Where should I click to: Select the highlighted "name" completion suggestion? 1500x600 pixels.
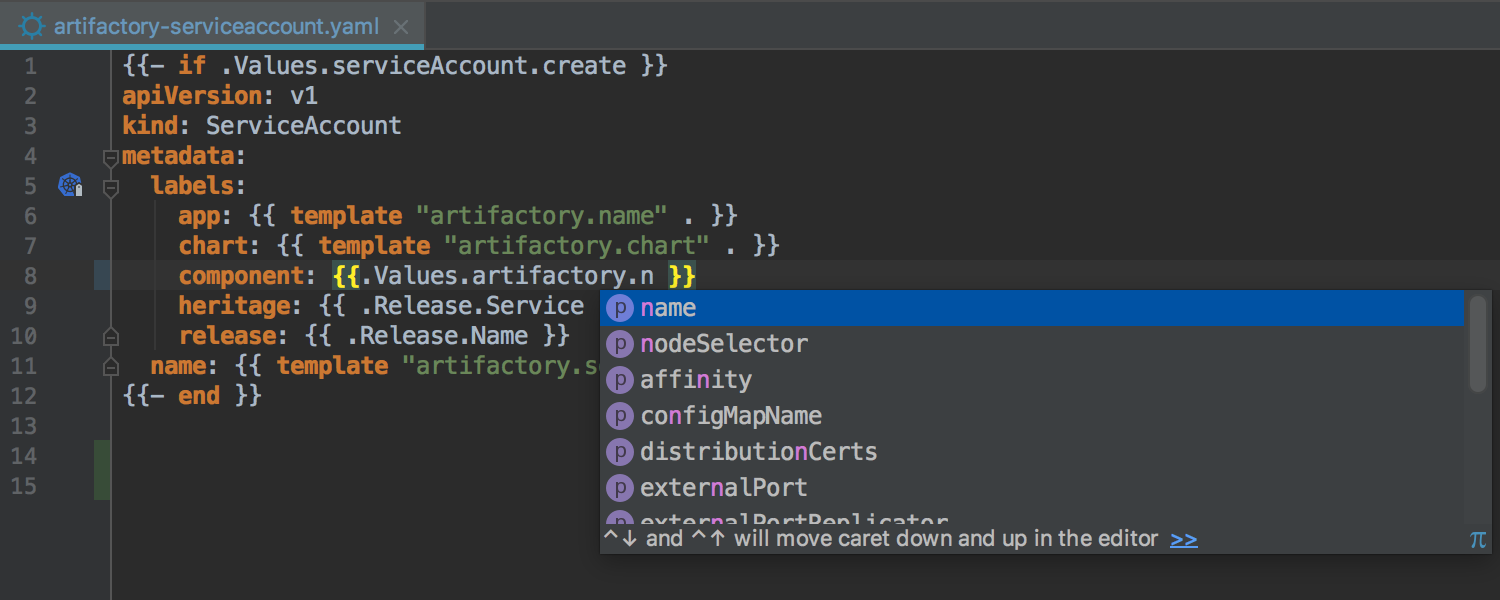click(x=668, y=308)
